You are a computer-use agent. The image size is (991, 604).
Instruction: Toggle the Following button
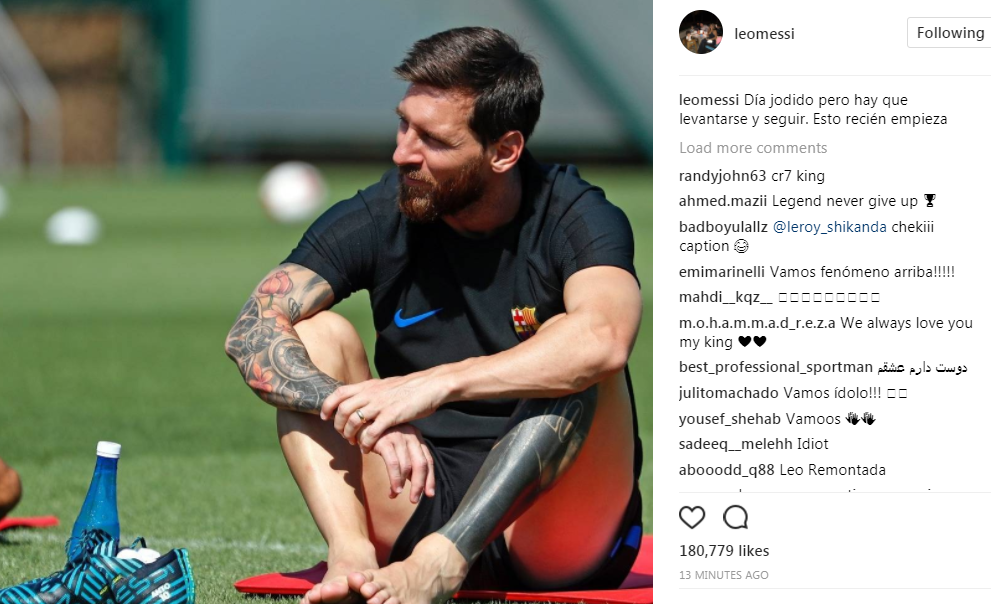click(949, 33)
